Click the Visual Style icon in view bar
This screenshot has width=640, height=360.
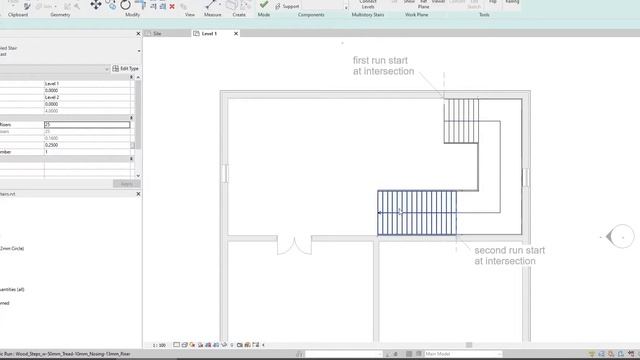point(184,345)
